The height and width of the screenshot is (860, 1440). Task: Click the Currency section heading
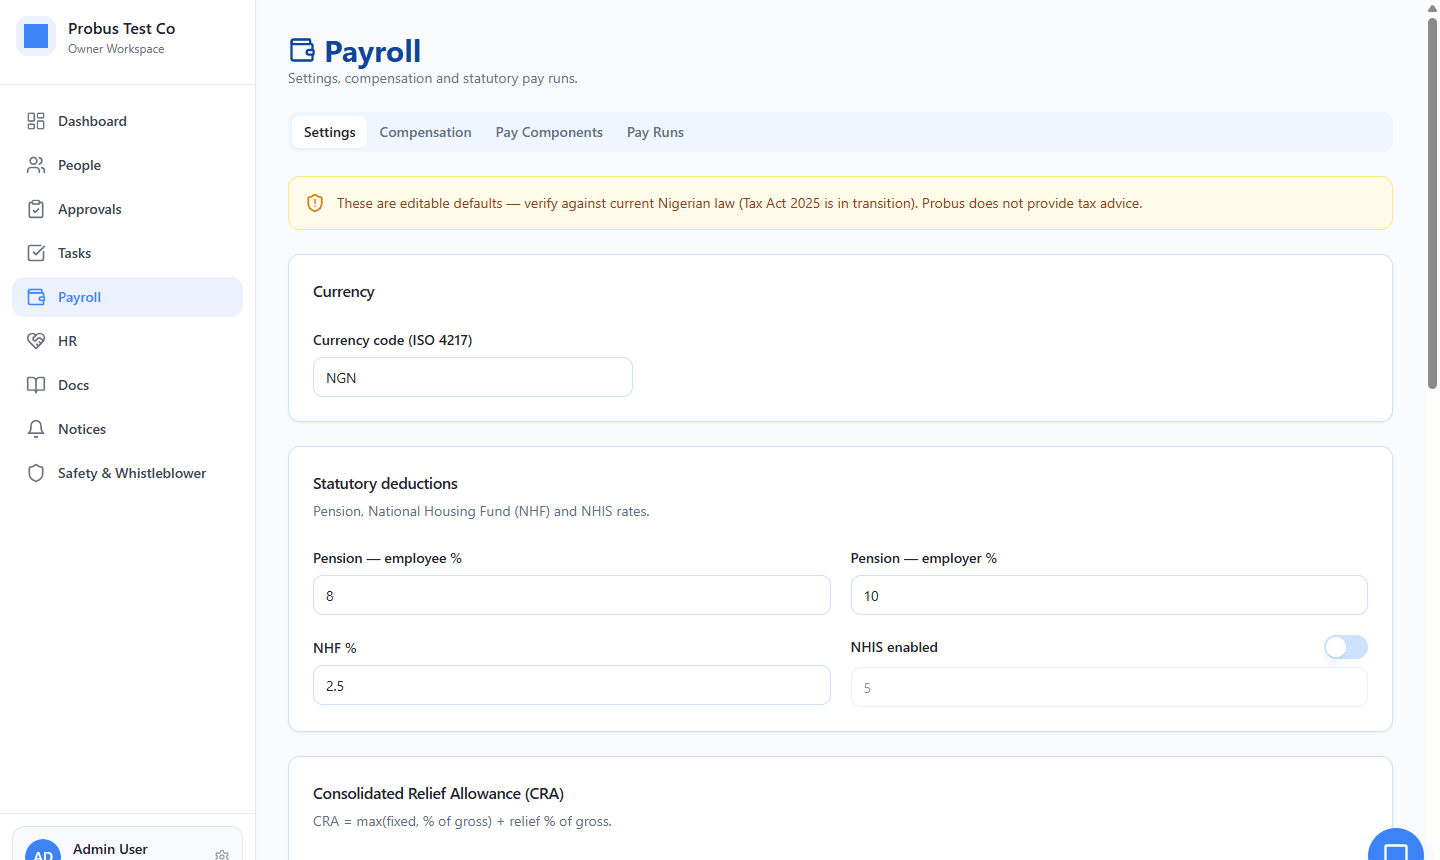point(344,291)
